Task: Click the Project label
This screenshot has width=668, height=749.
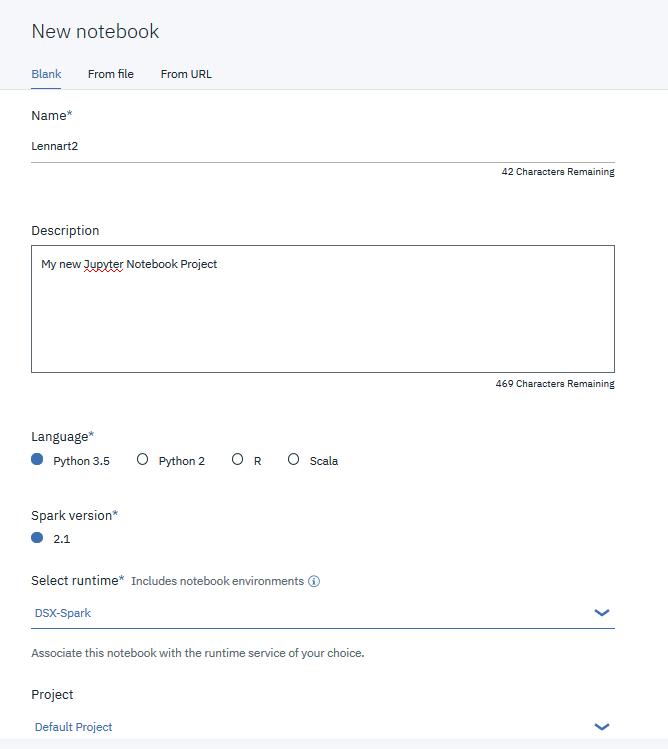Action: [x=52, y=695]
